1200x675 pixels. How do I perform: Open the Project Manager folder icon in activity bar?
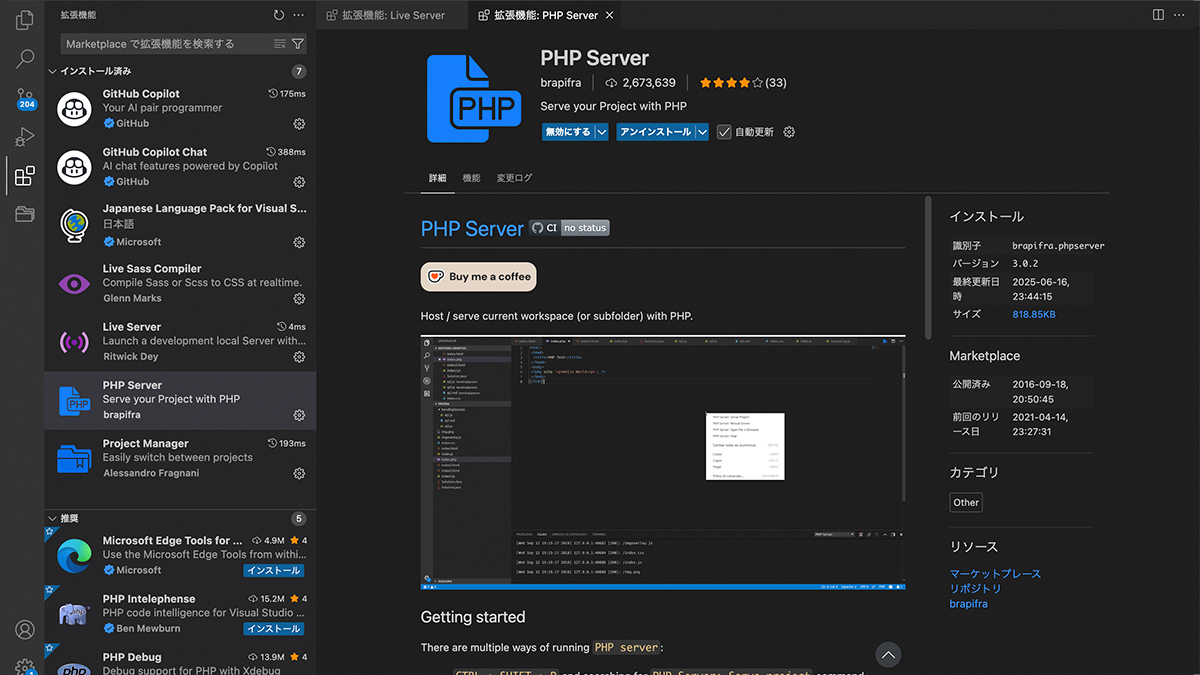[25, 214]
